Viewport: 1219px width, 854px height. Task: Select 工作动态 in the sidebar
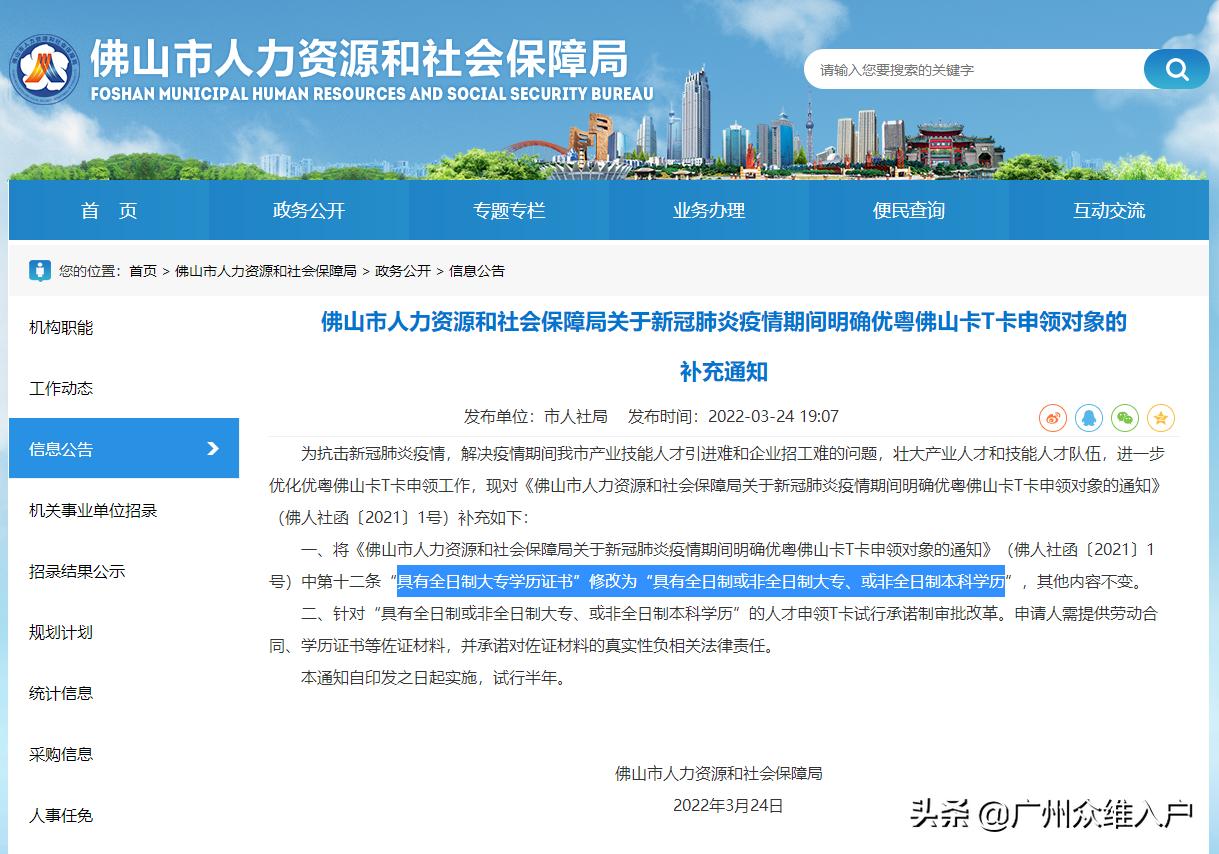[60, 388]
